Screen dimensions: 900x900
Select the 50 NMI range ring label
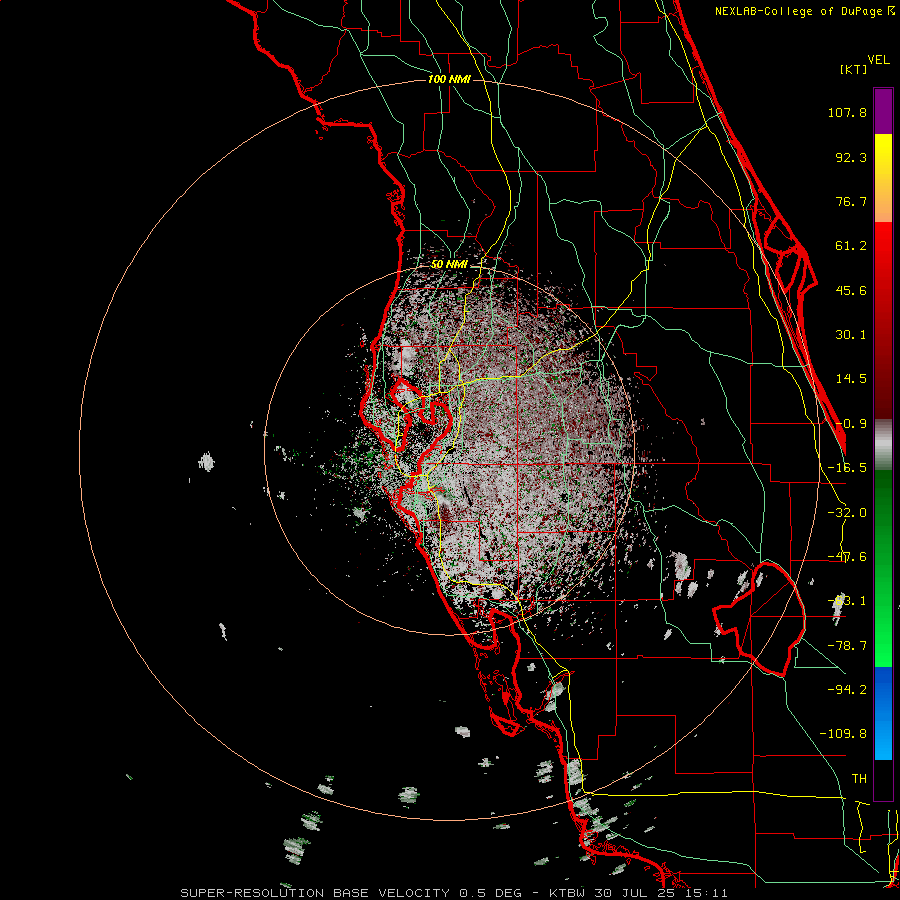449,264
